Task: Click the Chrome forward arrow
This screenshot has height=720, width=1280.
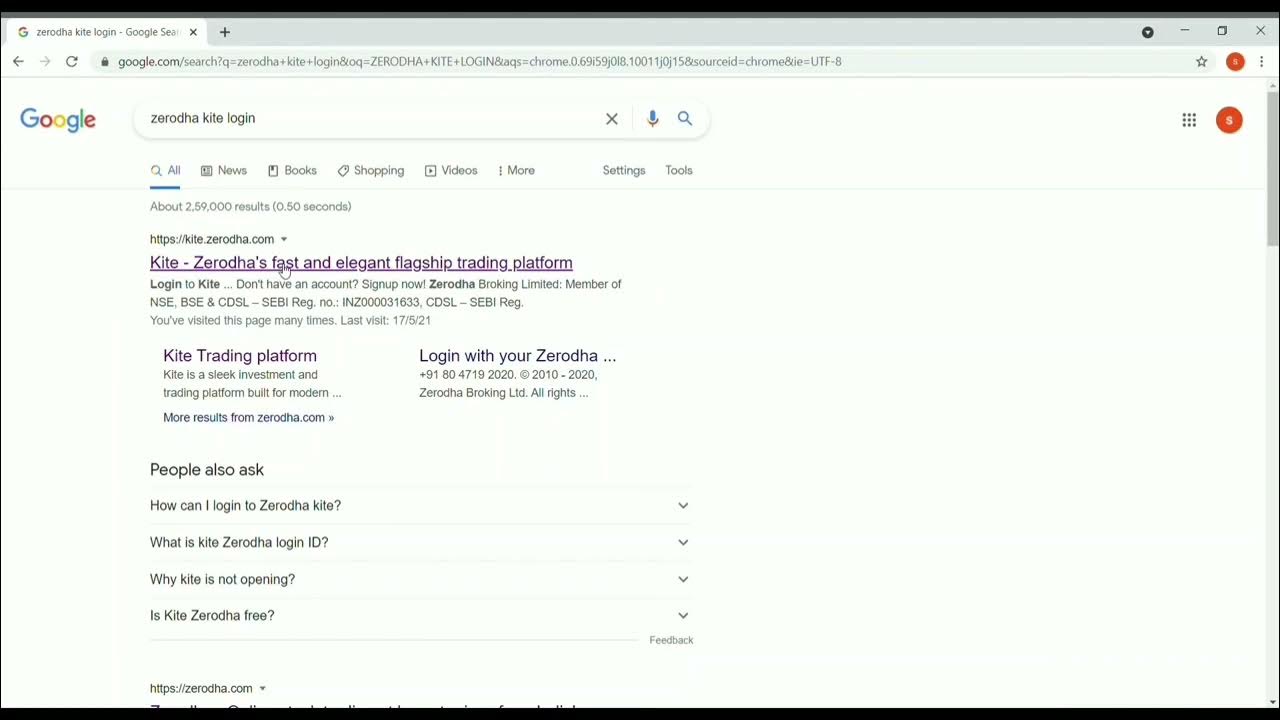Action: point(45,61)
